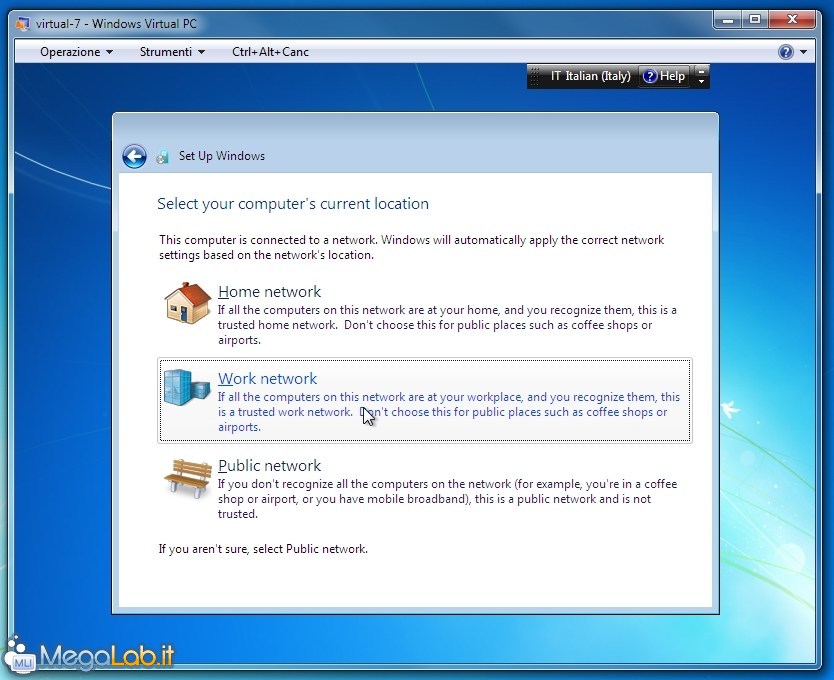
Task: Choose the Work network link
Action: point(268,378)
